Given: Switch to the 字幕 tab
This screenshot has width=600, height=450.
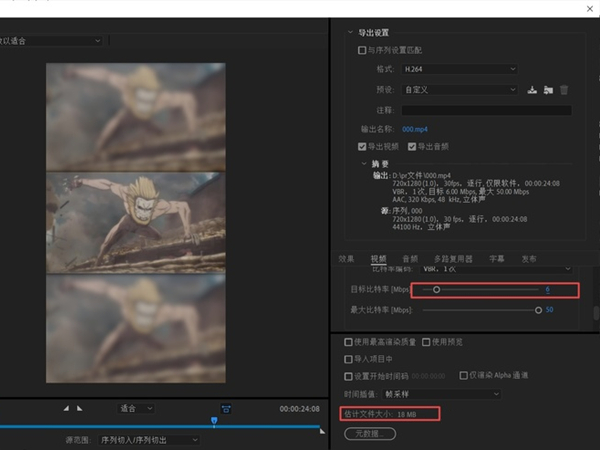Looking at the screenshot, I should tap(496, 258).
